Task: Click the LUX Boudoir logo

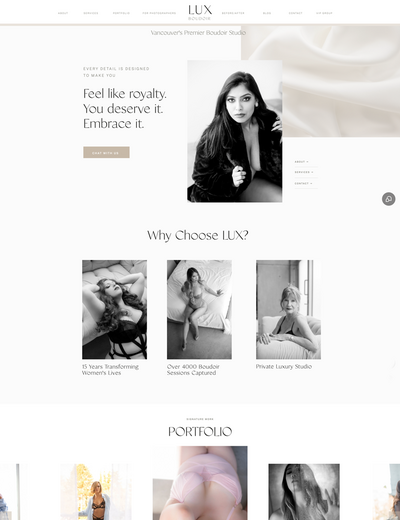Action: 200,13
